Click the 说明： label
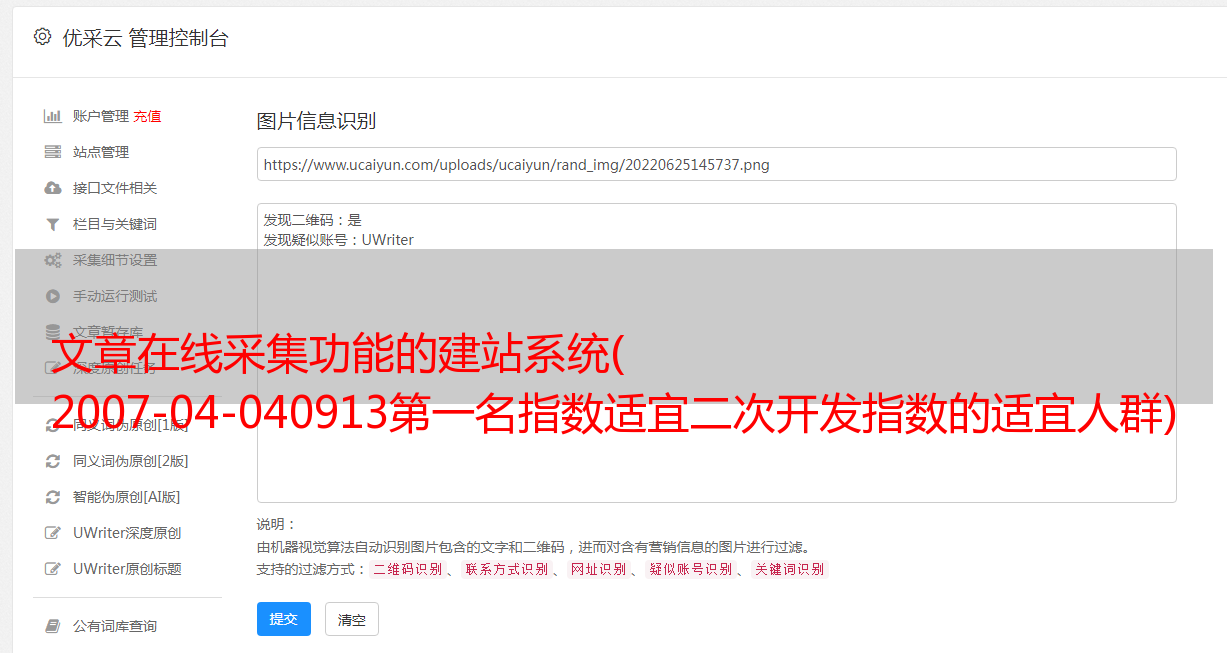The width and height of the screenshot is (1227, 653). click(x=277, y=524)
